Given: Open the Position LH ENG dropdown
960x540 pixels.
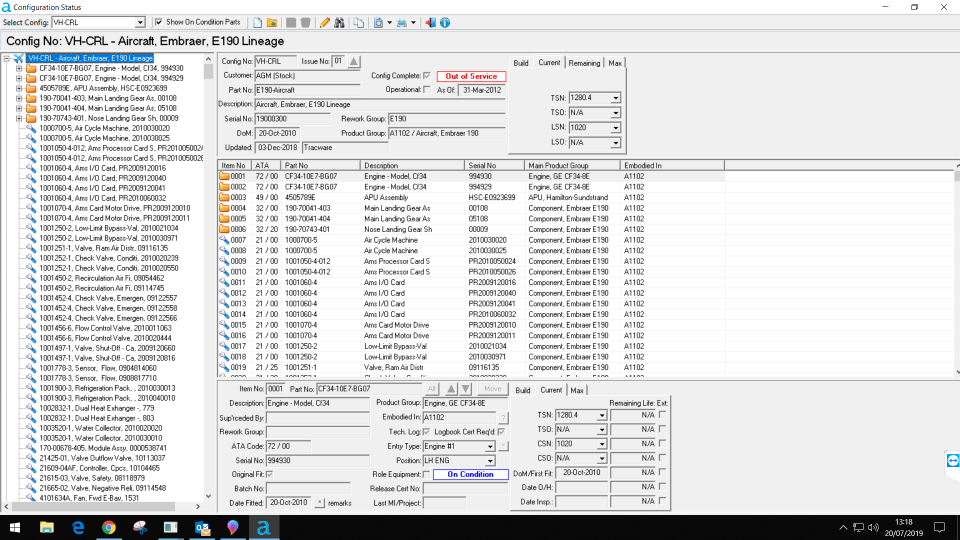Looking at the screenshot, I should pos(490,460).
